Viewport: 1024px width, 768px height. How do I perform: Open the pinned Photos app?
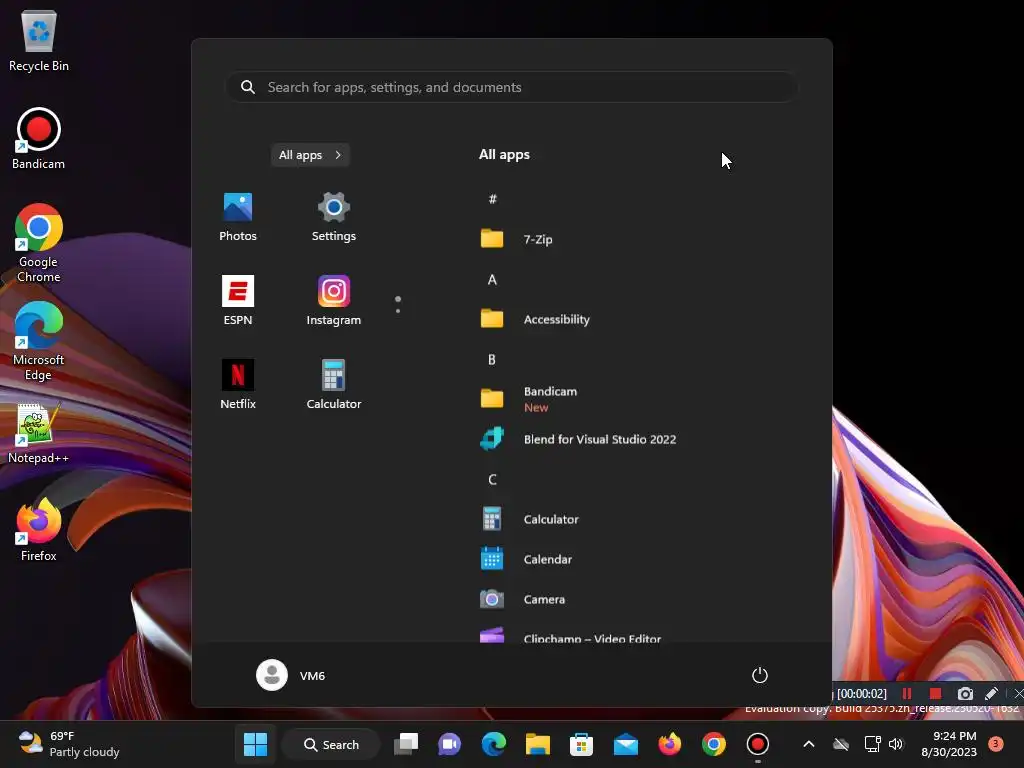pos(238,217)
